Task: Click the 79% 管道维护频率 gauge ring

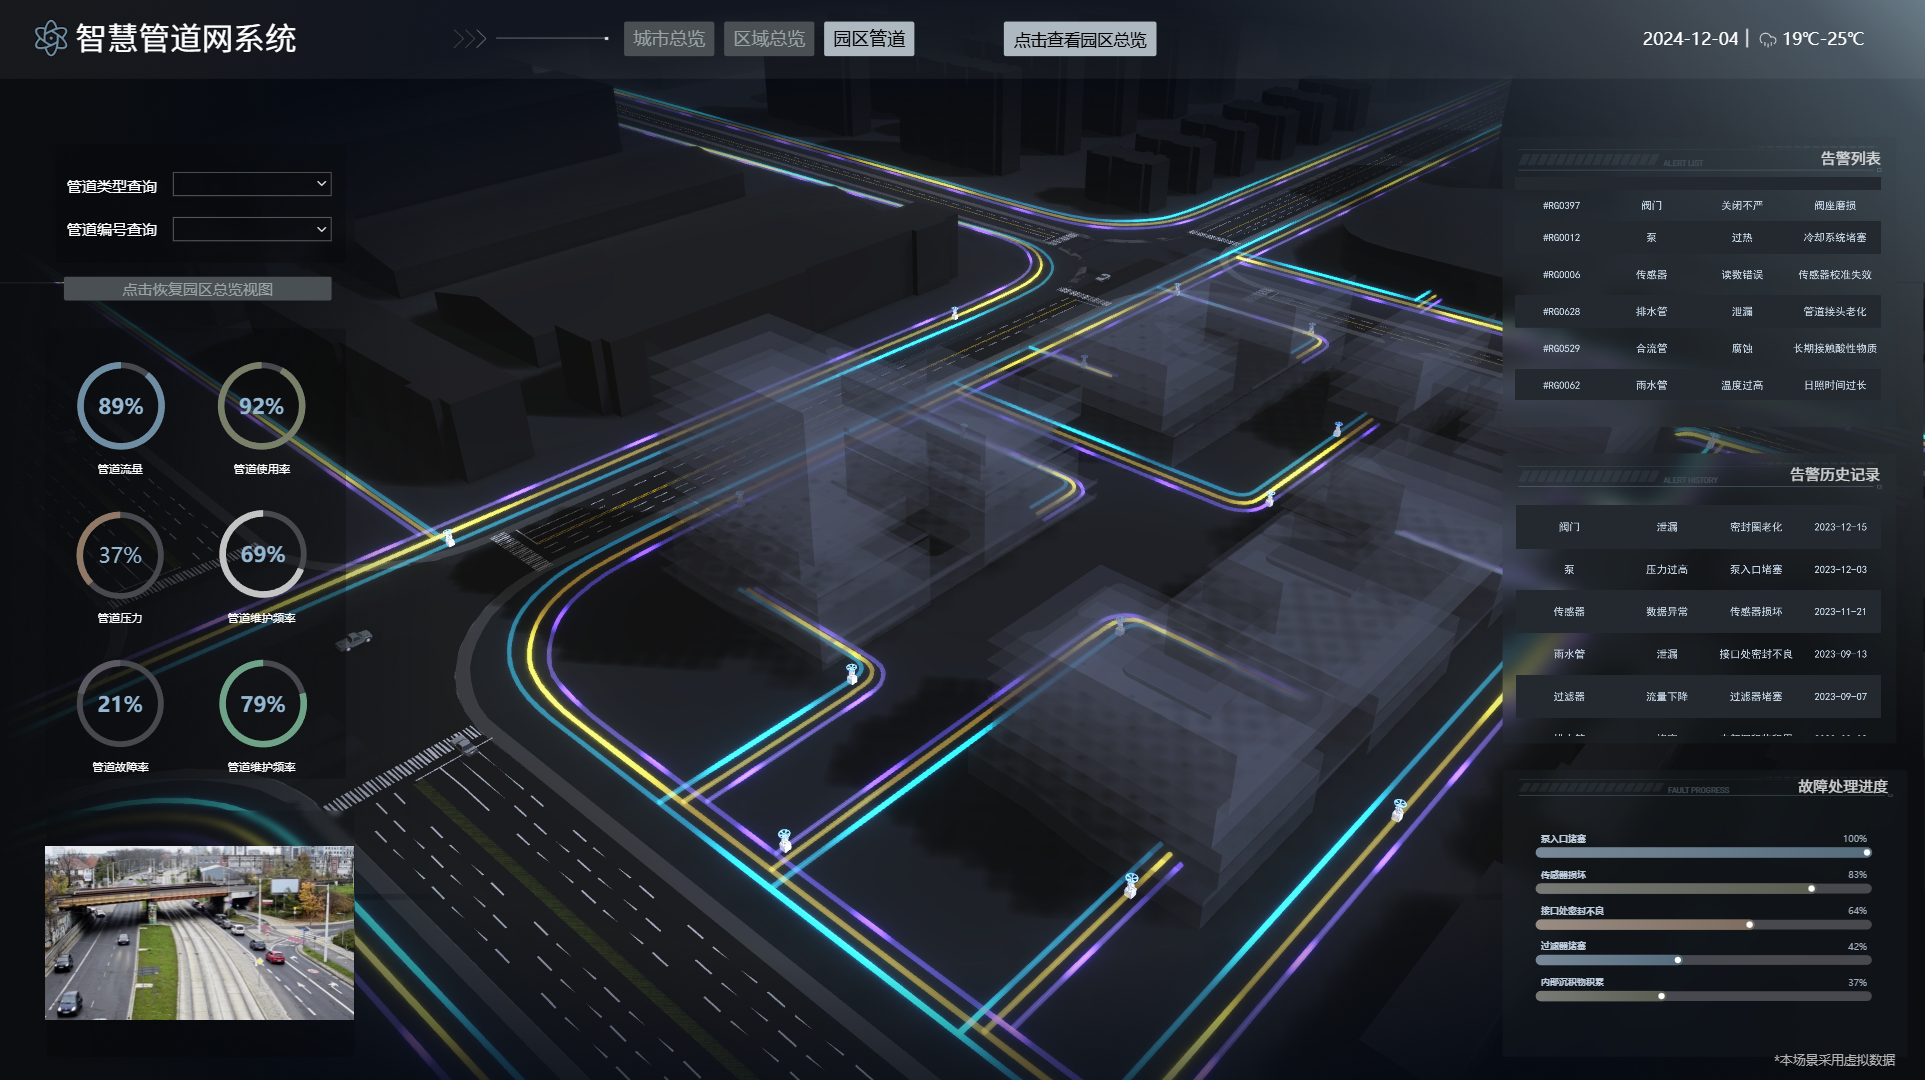Action: click(x=262, y=704)
